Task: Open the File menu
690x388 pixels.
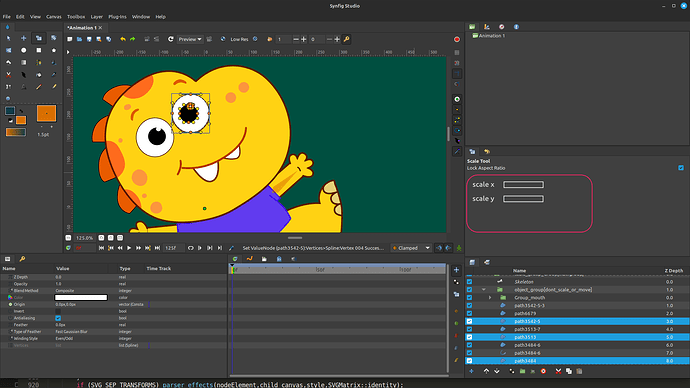Action: tap(7, 17)
